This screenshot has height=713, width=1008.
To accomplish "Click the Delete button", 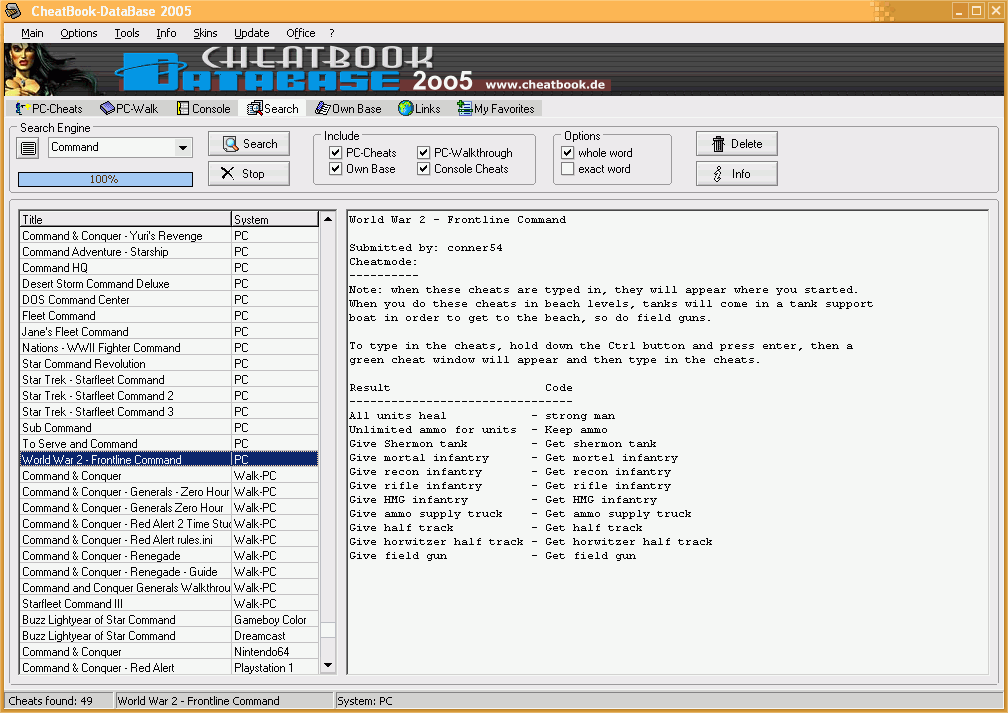I will click(x=736, y=144).
